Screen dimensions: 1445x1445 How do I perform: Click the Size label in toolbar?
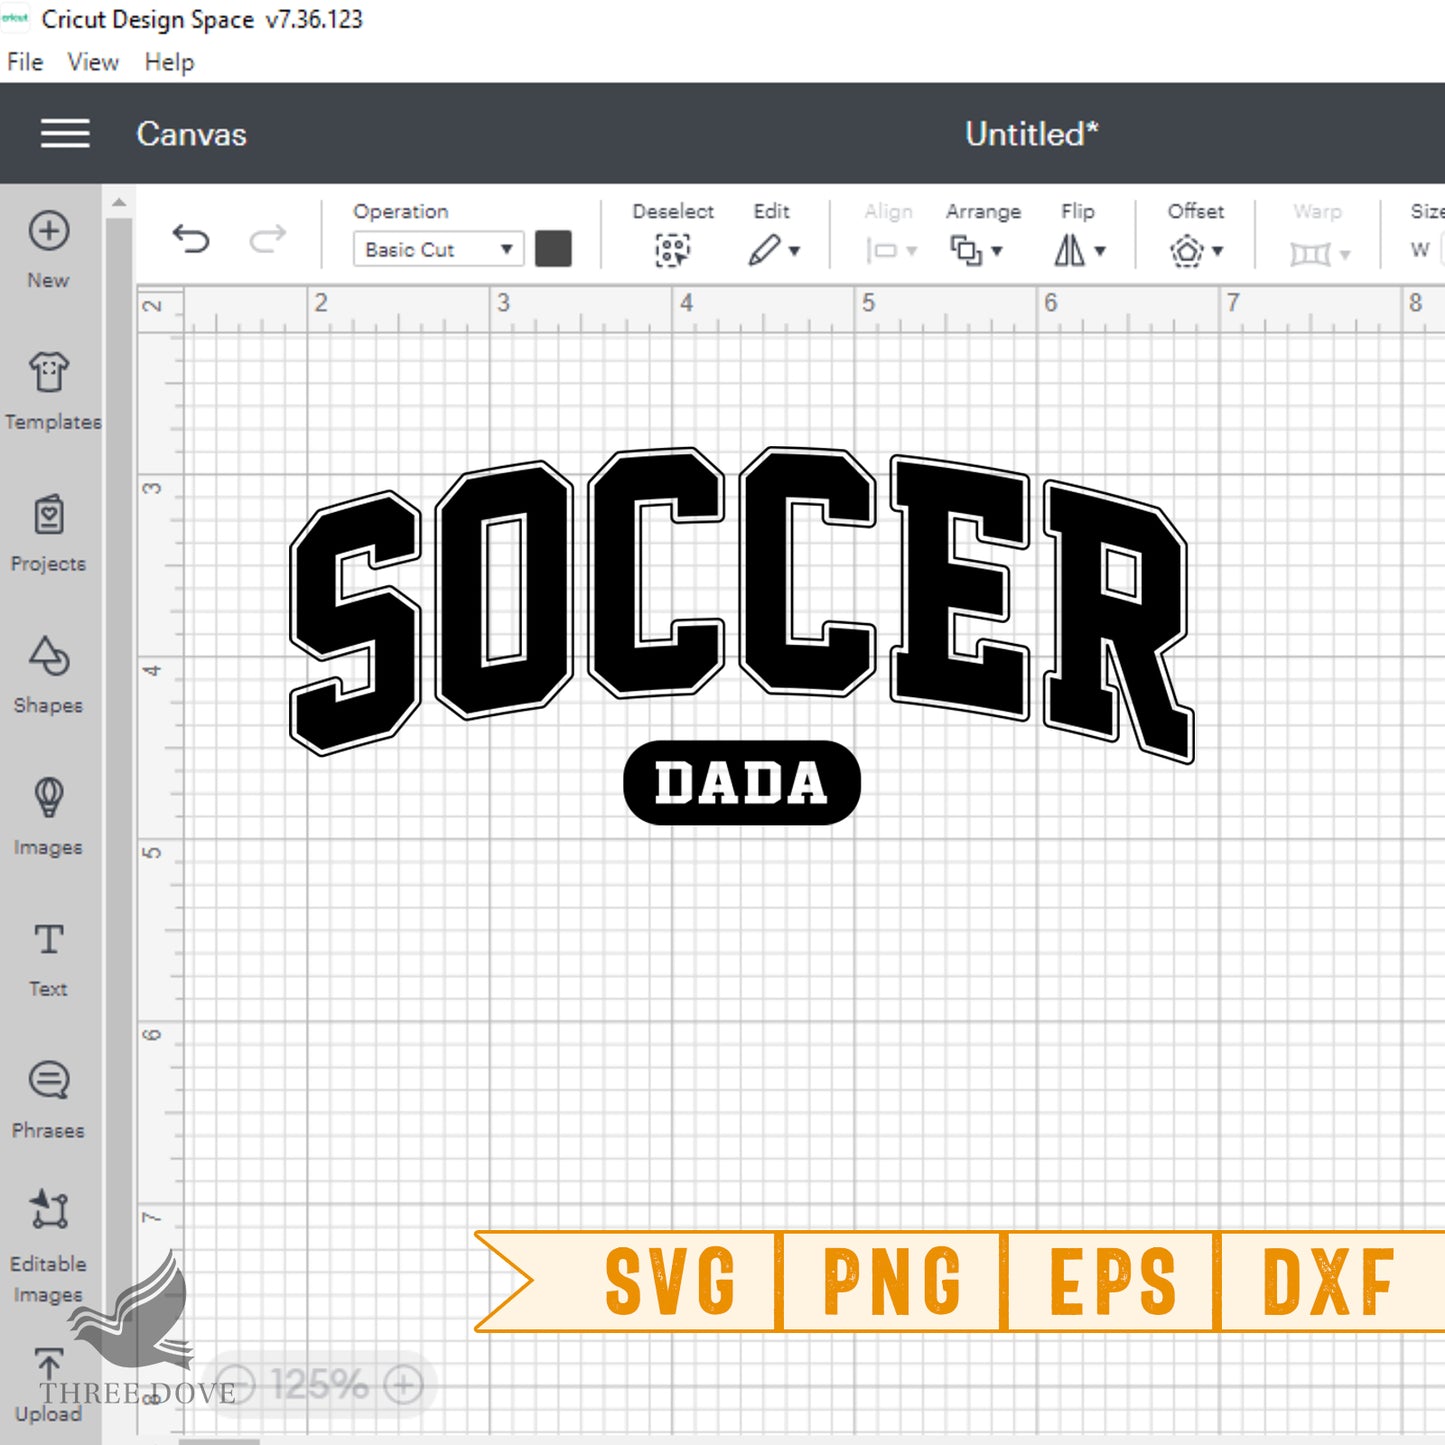1427,211
